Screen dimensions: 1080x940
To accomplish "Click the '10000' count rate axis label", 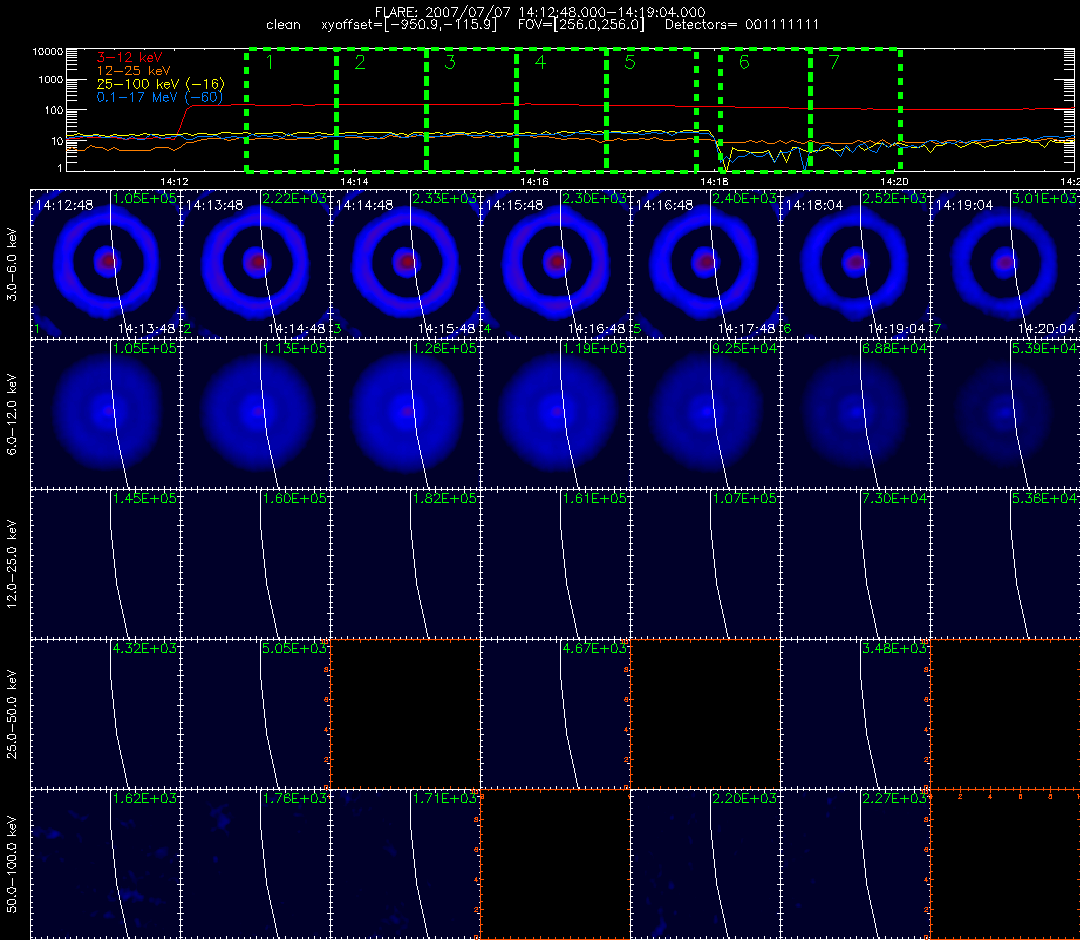I will (47, 52).
